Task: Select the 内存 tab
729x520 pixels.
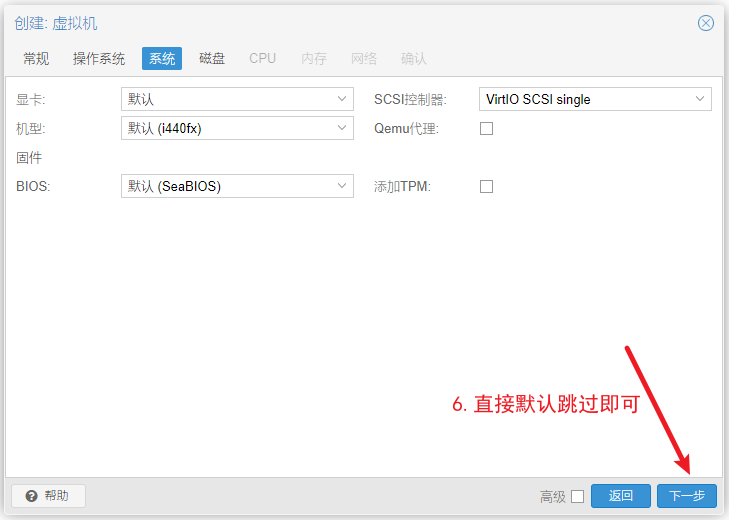Action: tap(314, 59)
